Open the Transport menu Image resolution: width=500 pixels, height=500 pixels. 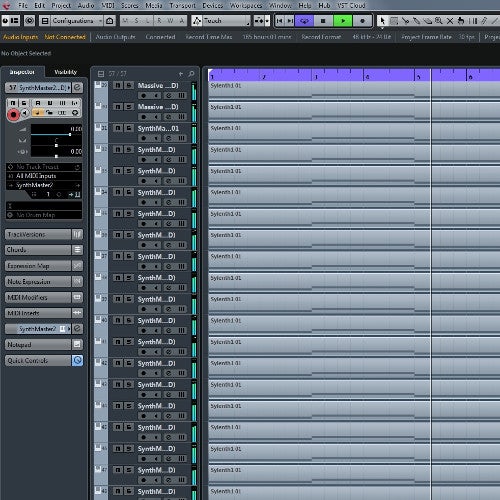pos(182,5)
